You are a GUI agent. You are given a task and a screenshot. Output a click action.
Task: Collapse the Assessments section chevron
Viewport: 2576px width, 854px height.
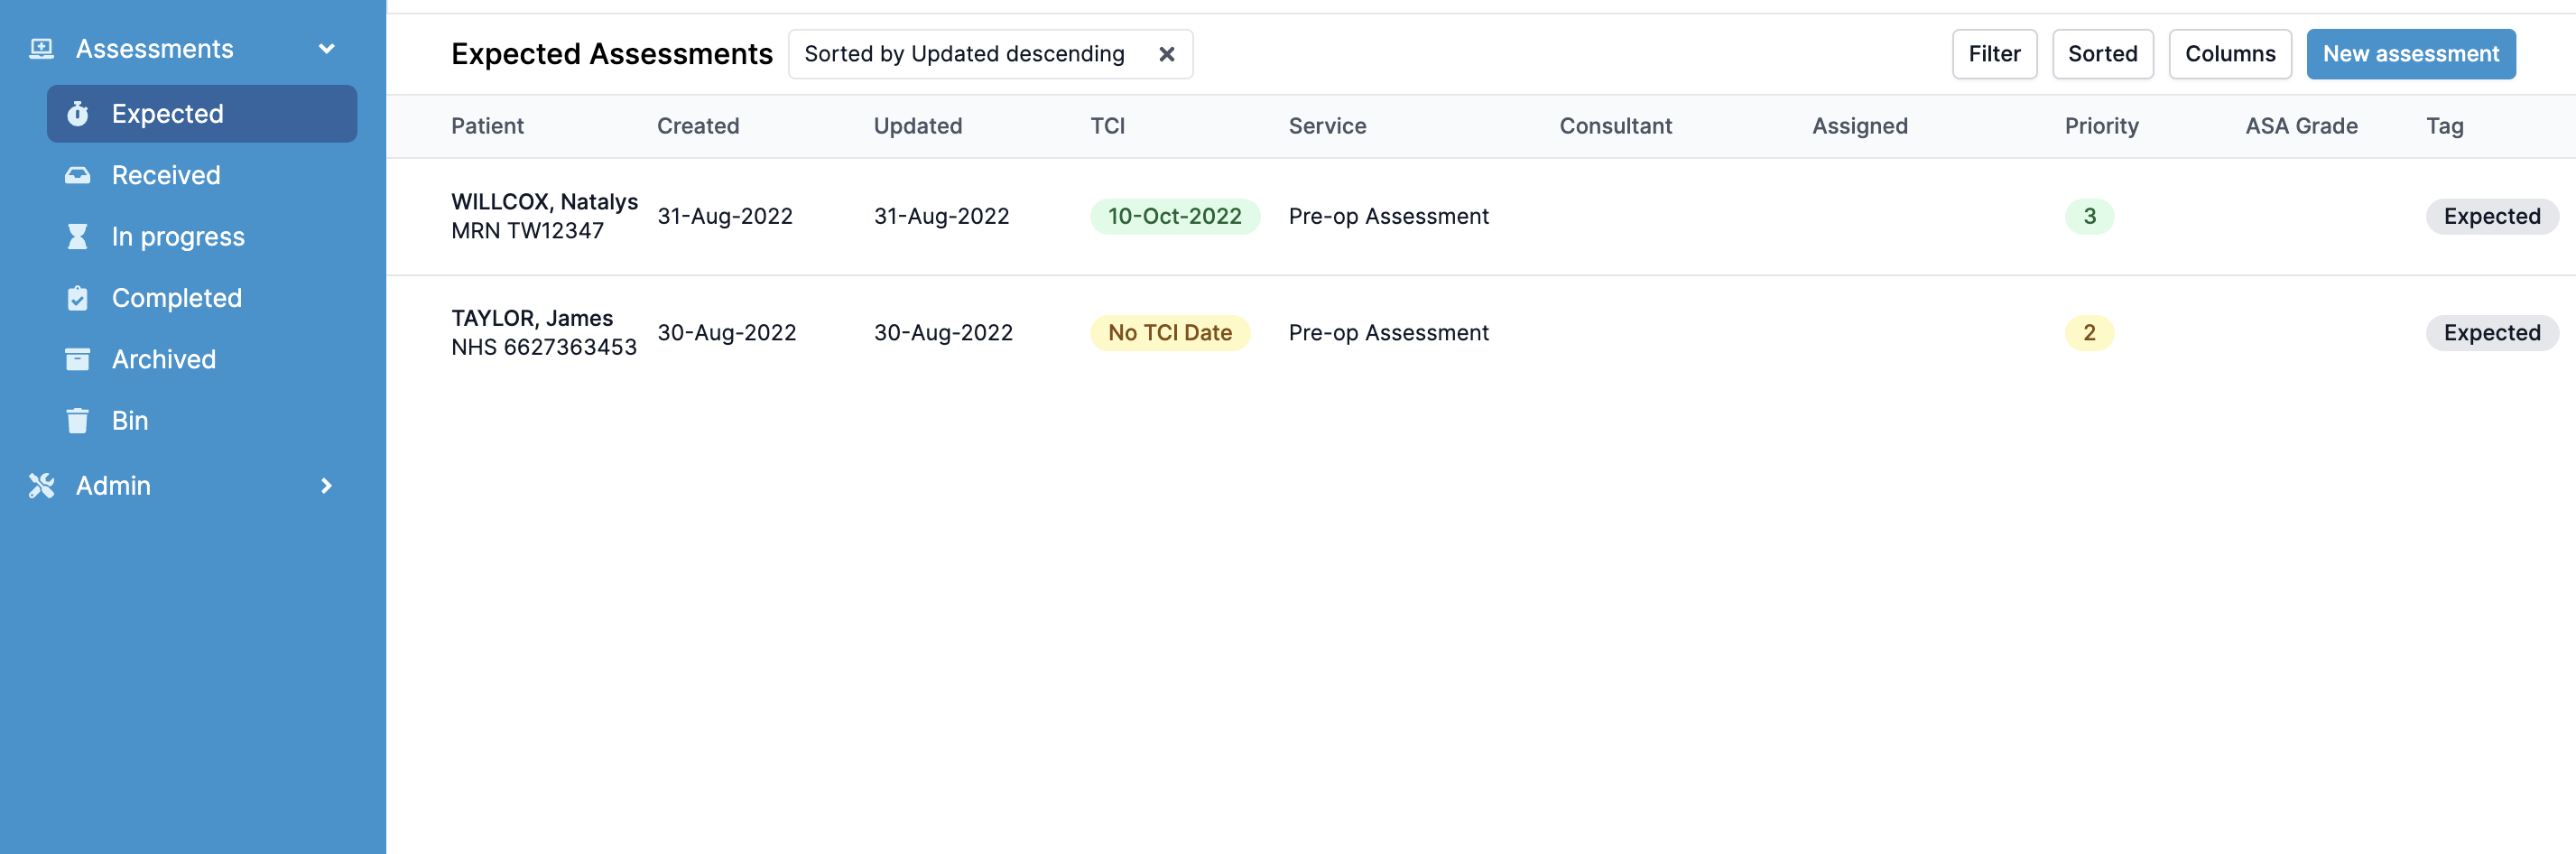coord(326,49)
